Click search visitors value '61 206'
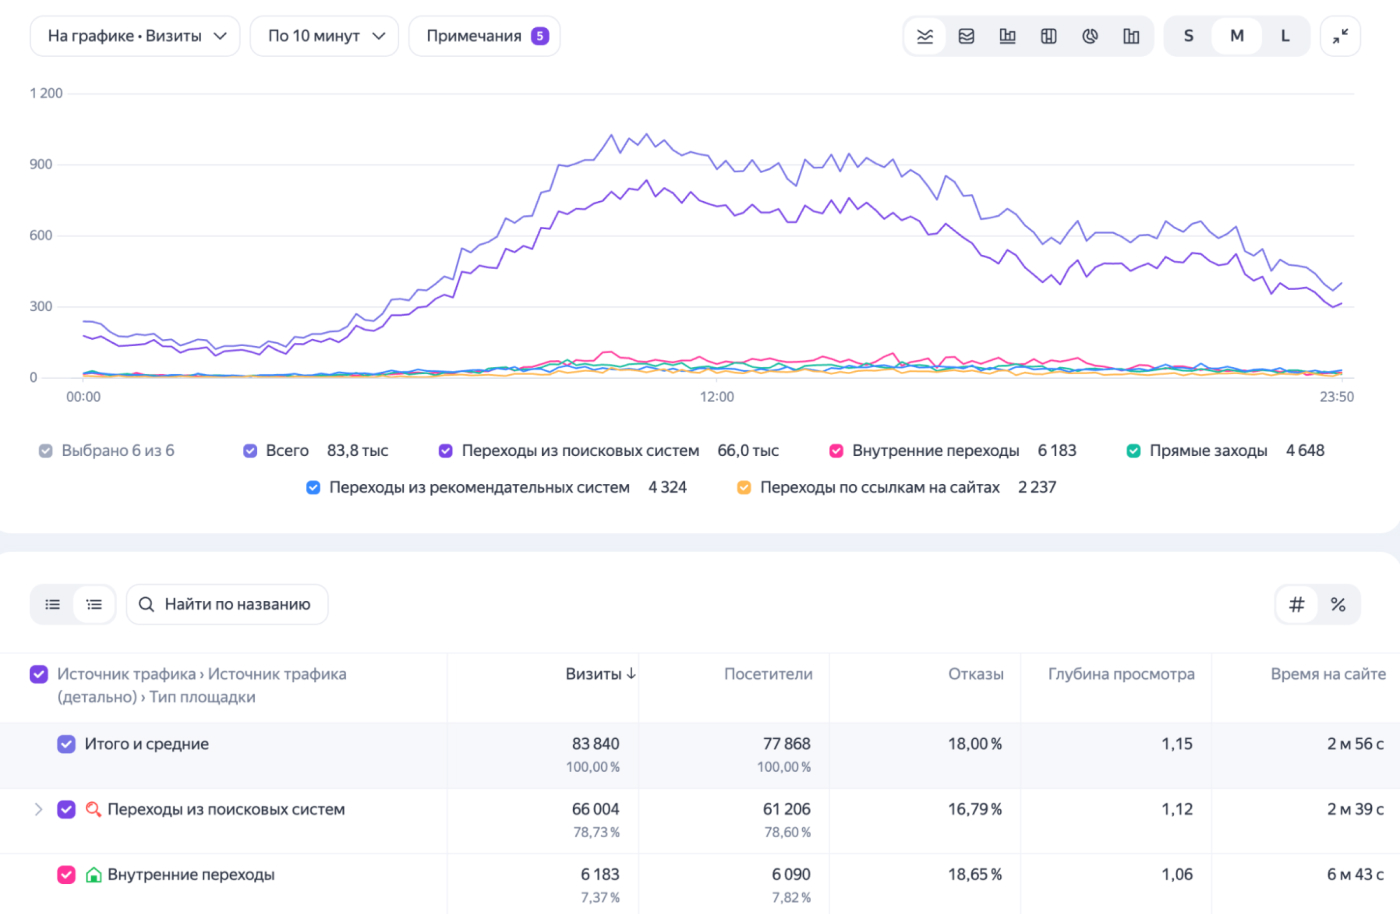Image resolution: width=1400 pixels, height=914 pixels. click(787, 809)
